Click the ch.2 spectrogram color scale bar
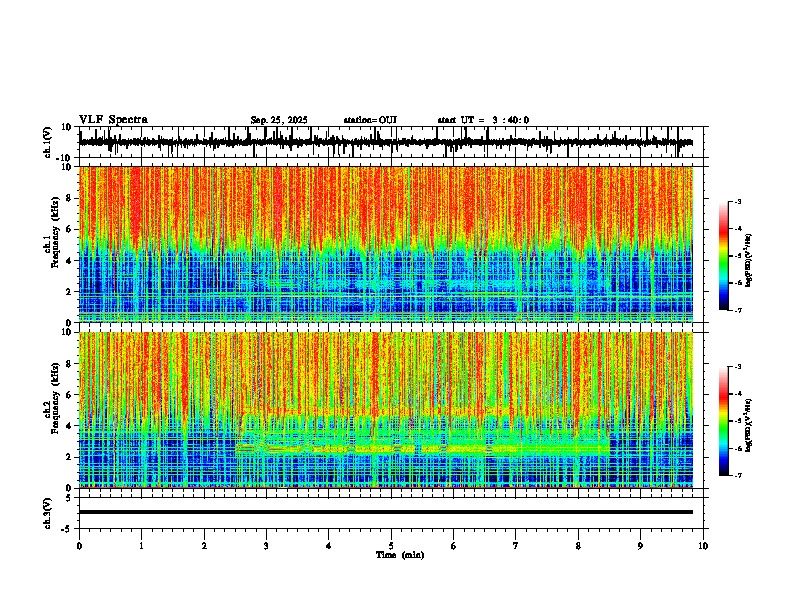Viewport: 792px width, 612px height. pos(724,421)
